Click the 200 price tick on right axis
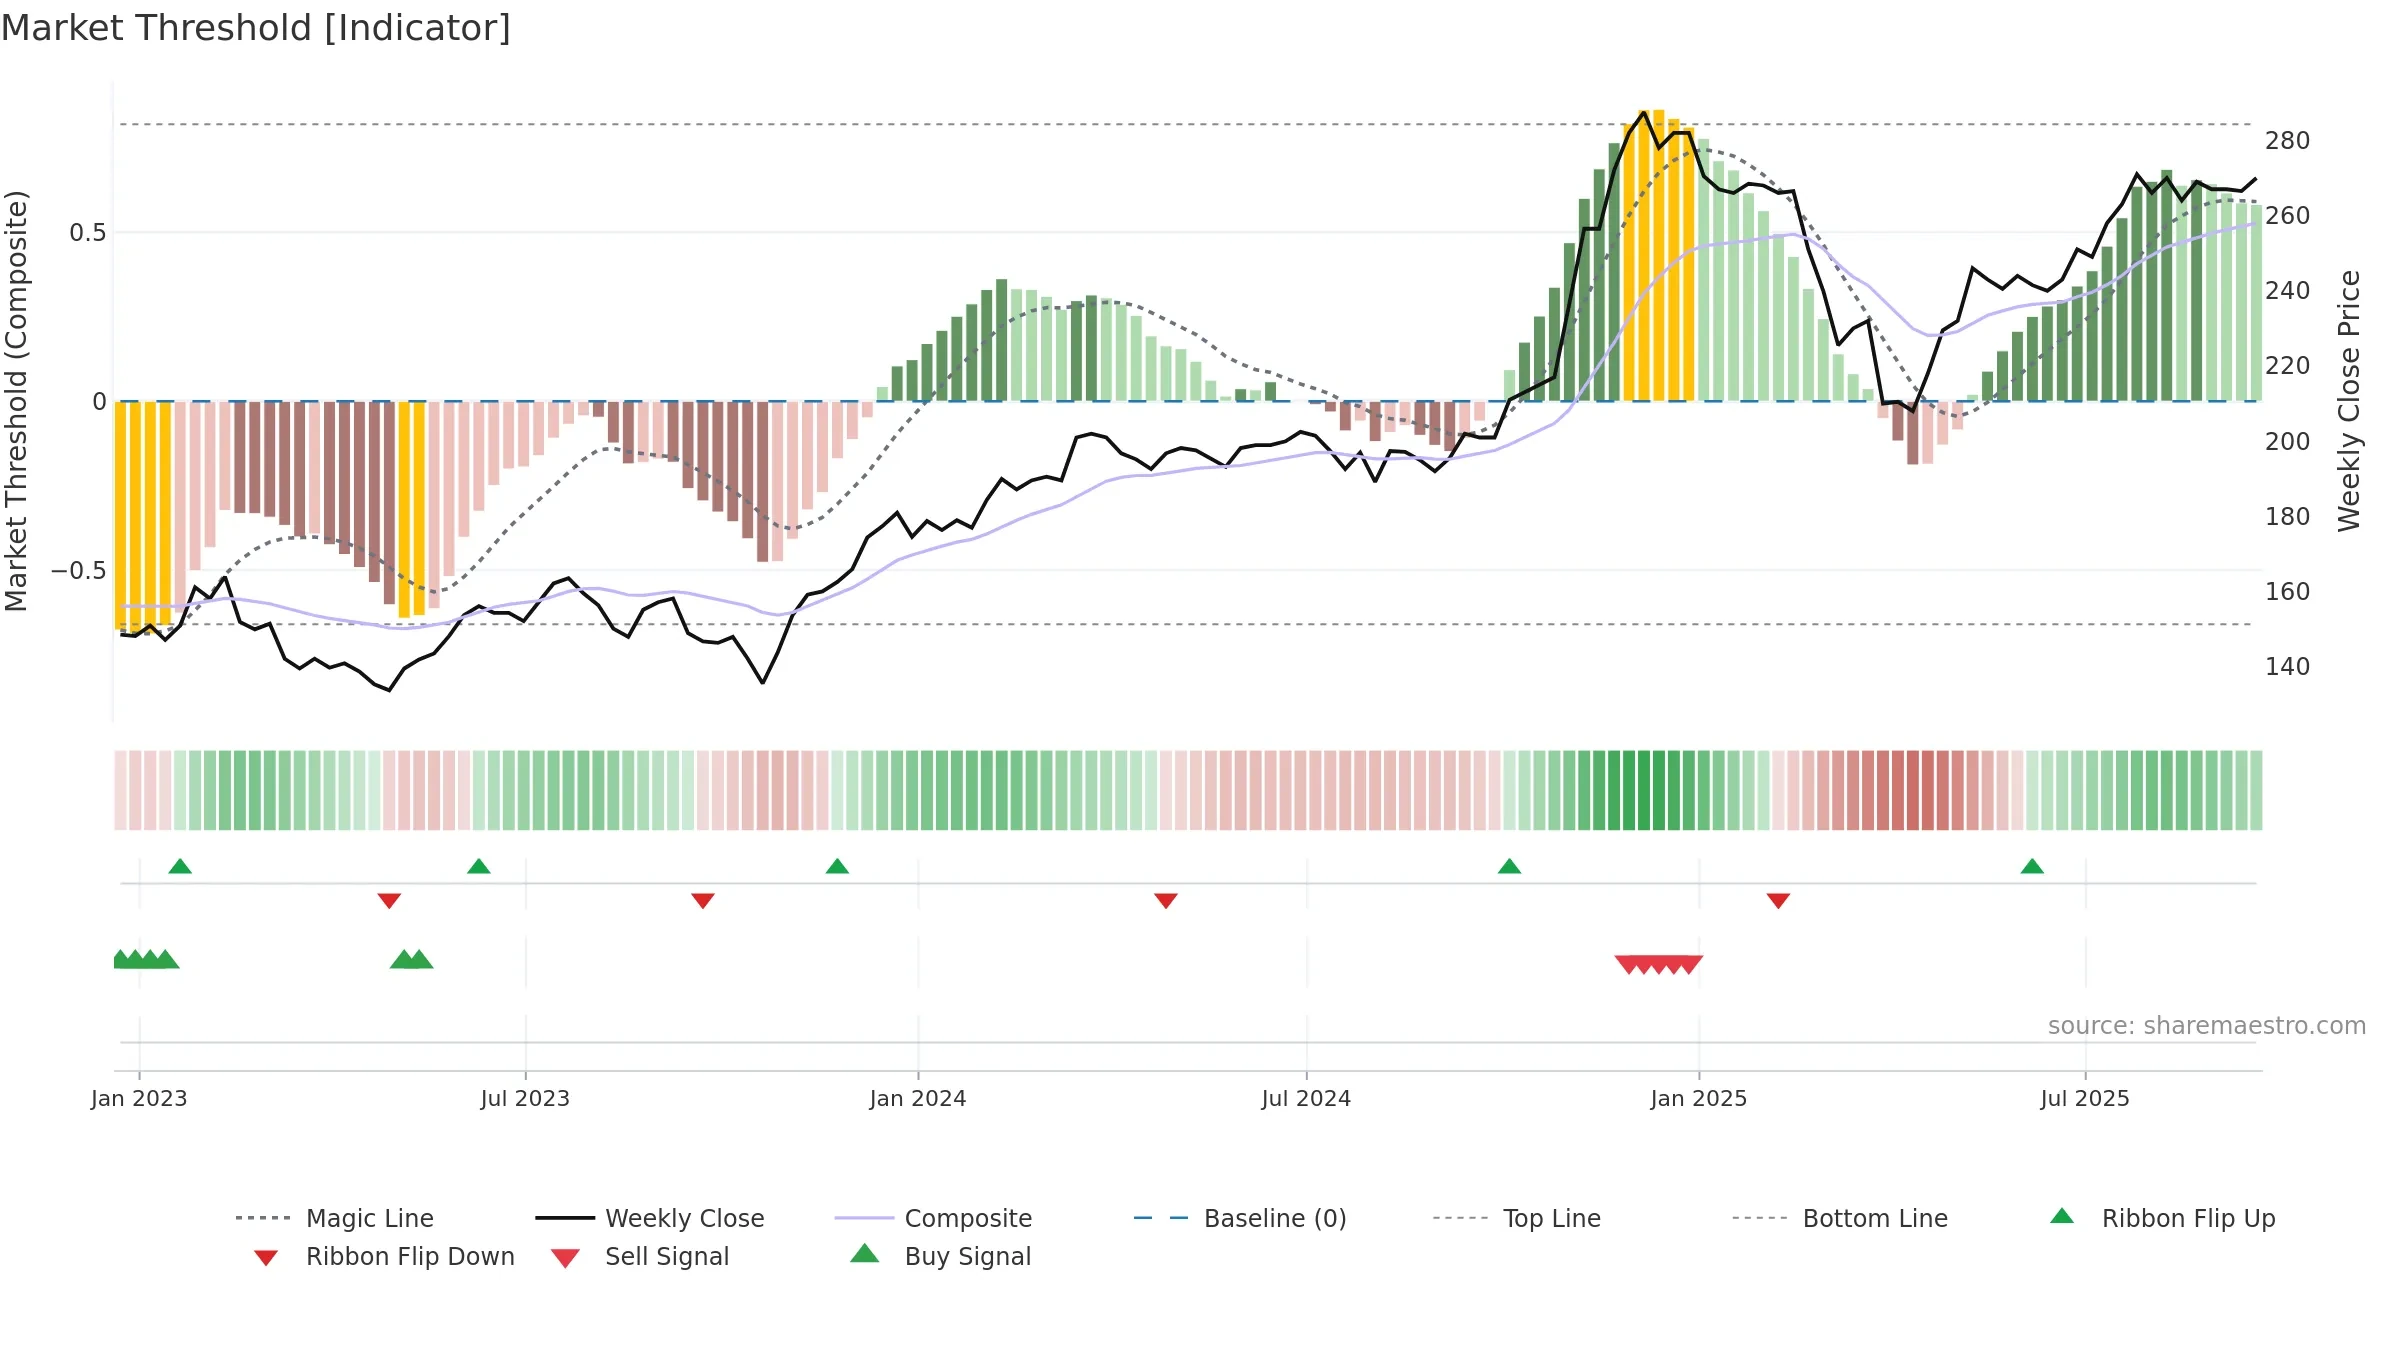 click(2288, 441)
